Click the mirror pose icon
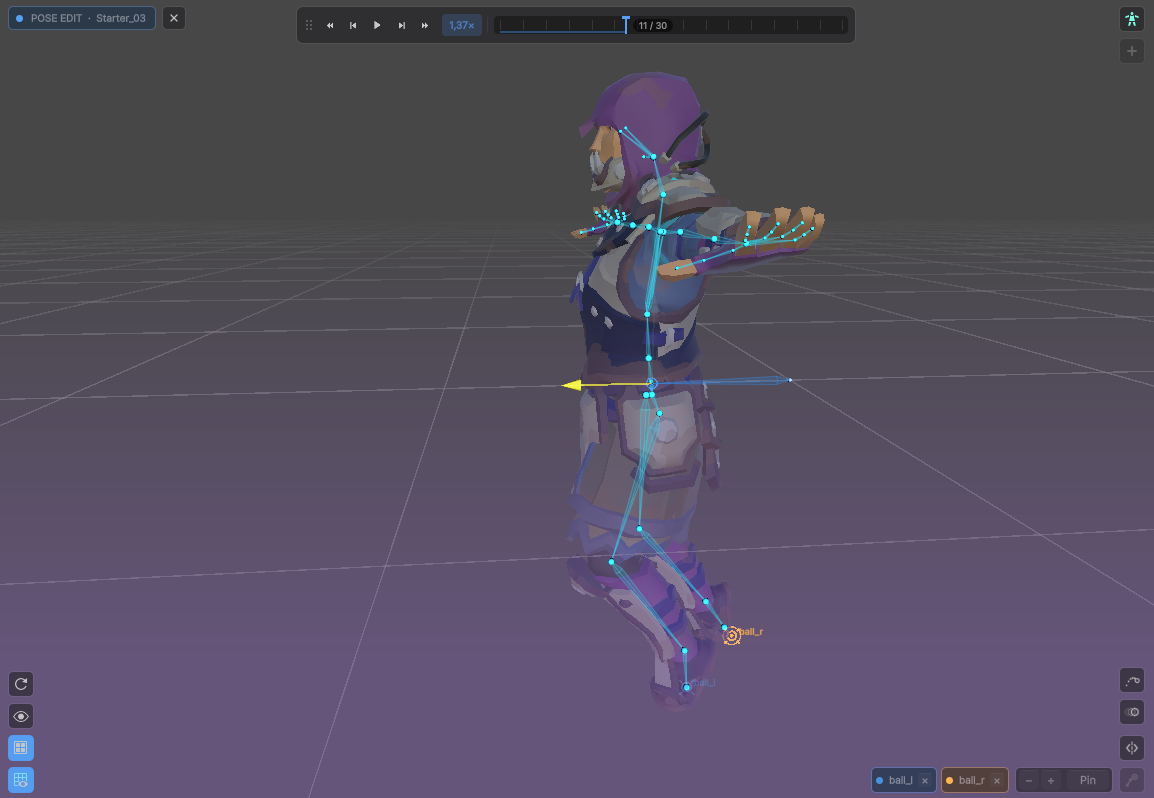The width and height of the screenshot is (1154, 798). pos(1132,748)
